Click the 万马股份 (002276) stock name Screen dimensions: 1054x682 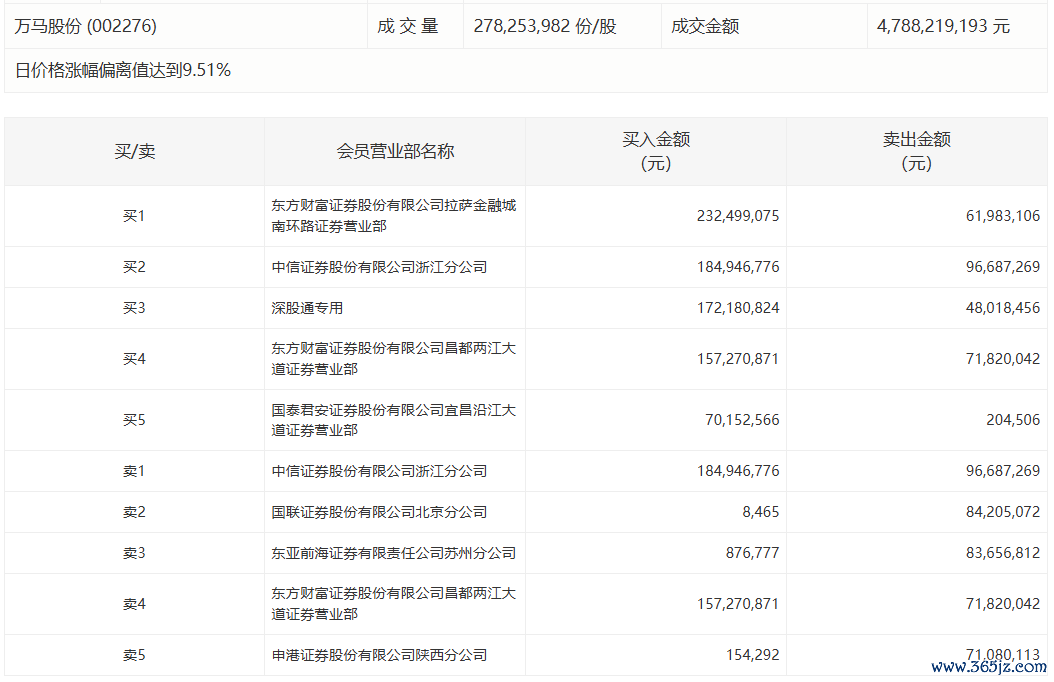coord(86,26)
